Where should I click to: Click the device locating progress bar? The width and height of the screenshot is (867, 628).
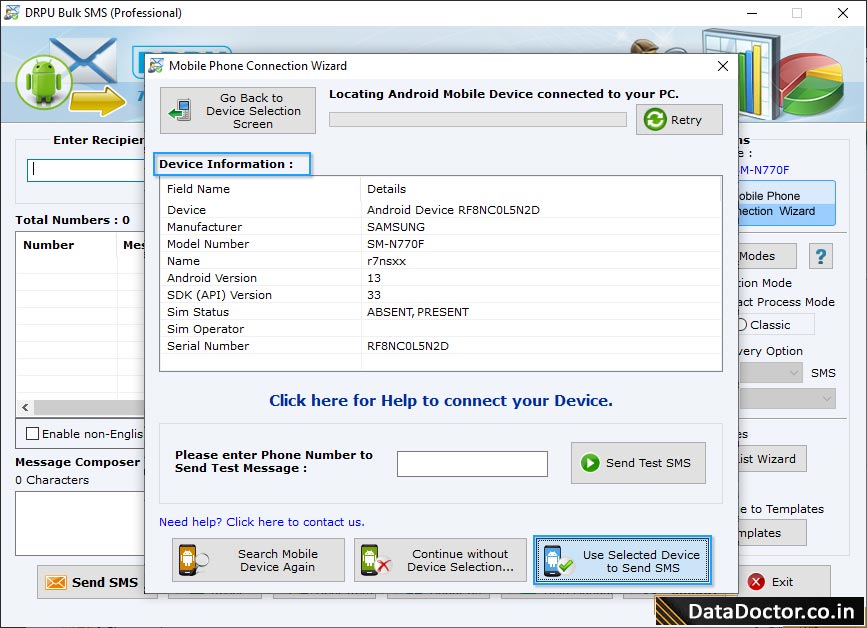click(477, 119)
